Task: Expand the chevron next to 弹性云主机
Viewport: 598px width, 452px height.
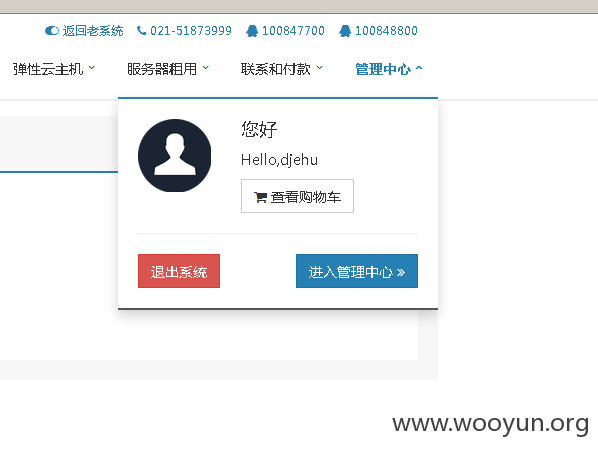Action: (x=92, y=68)
